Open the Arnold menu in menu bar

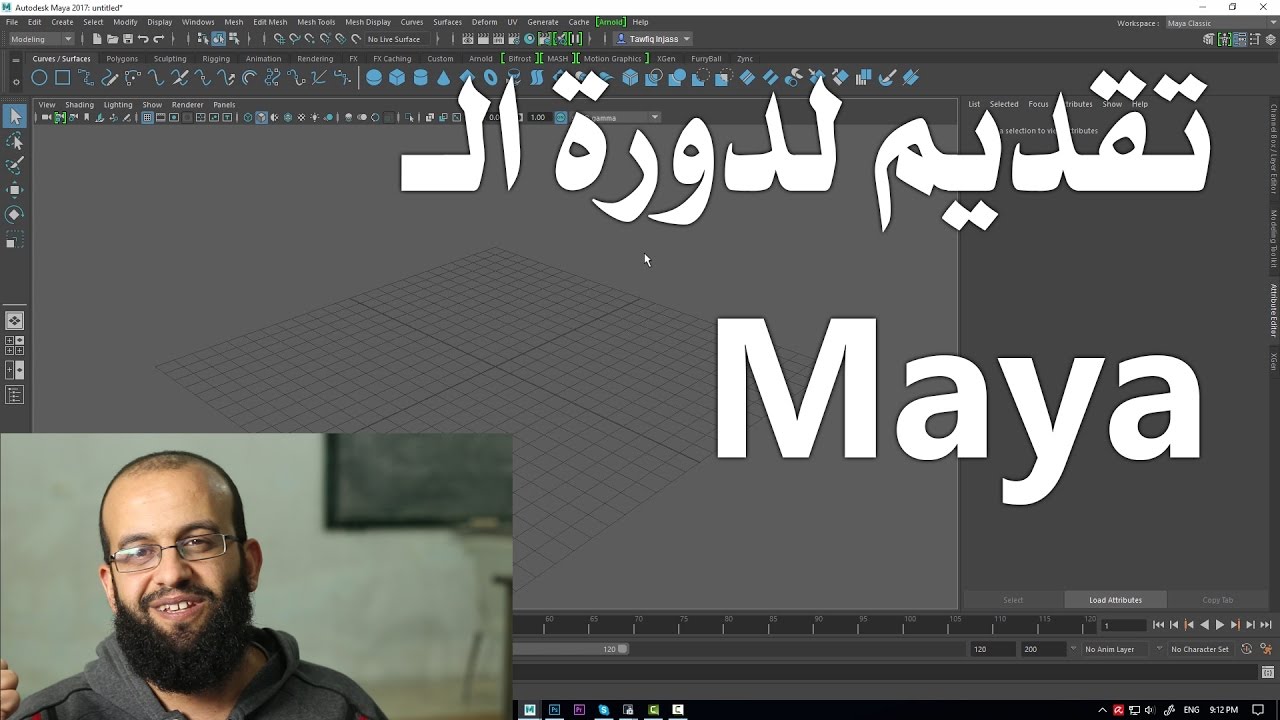610,22
